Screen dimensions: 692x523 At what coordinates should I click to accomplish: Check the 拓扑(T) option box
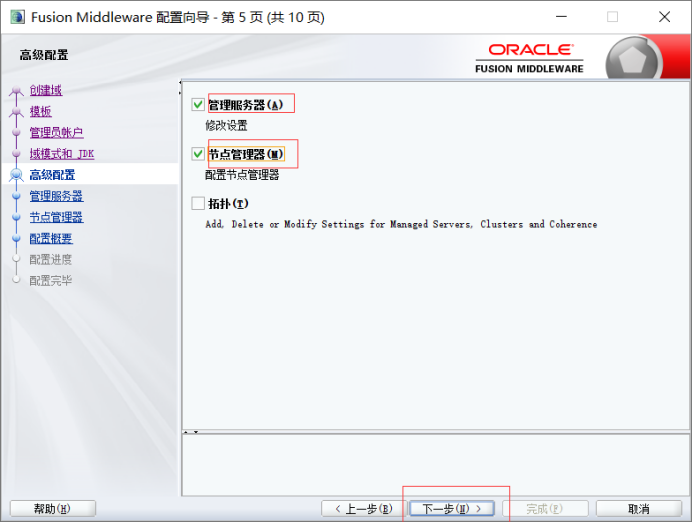click(x=198, y=204)
